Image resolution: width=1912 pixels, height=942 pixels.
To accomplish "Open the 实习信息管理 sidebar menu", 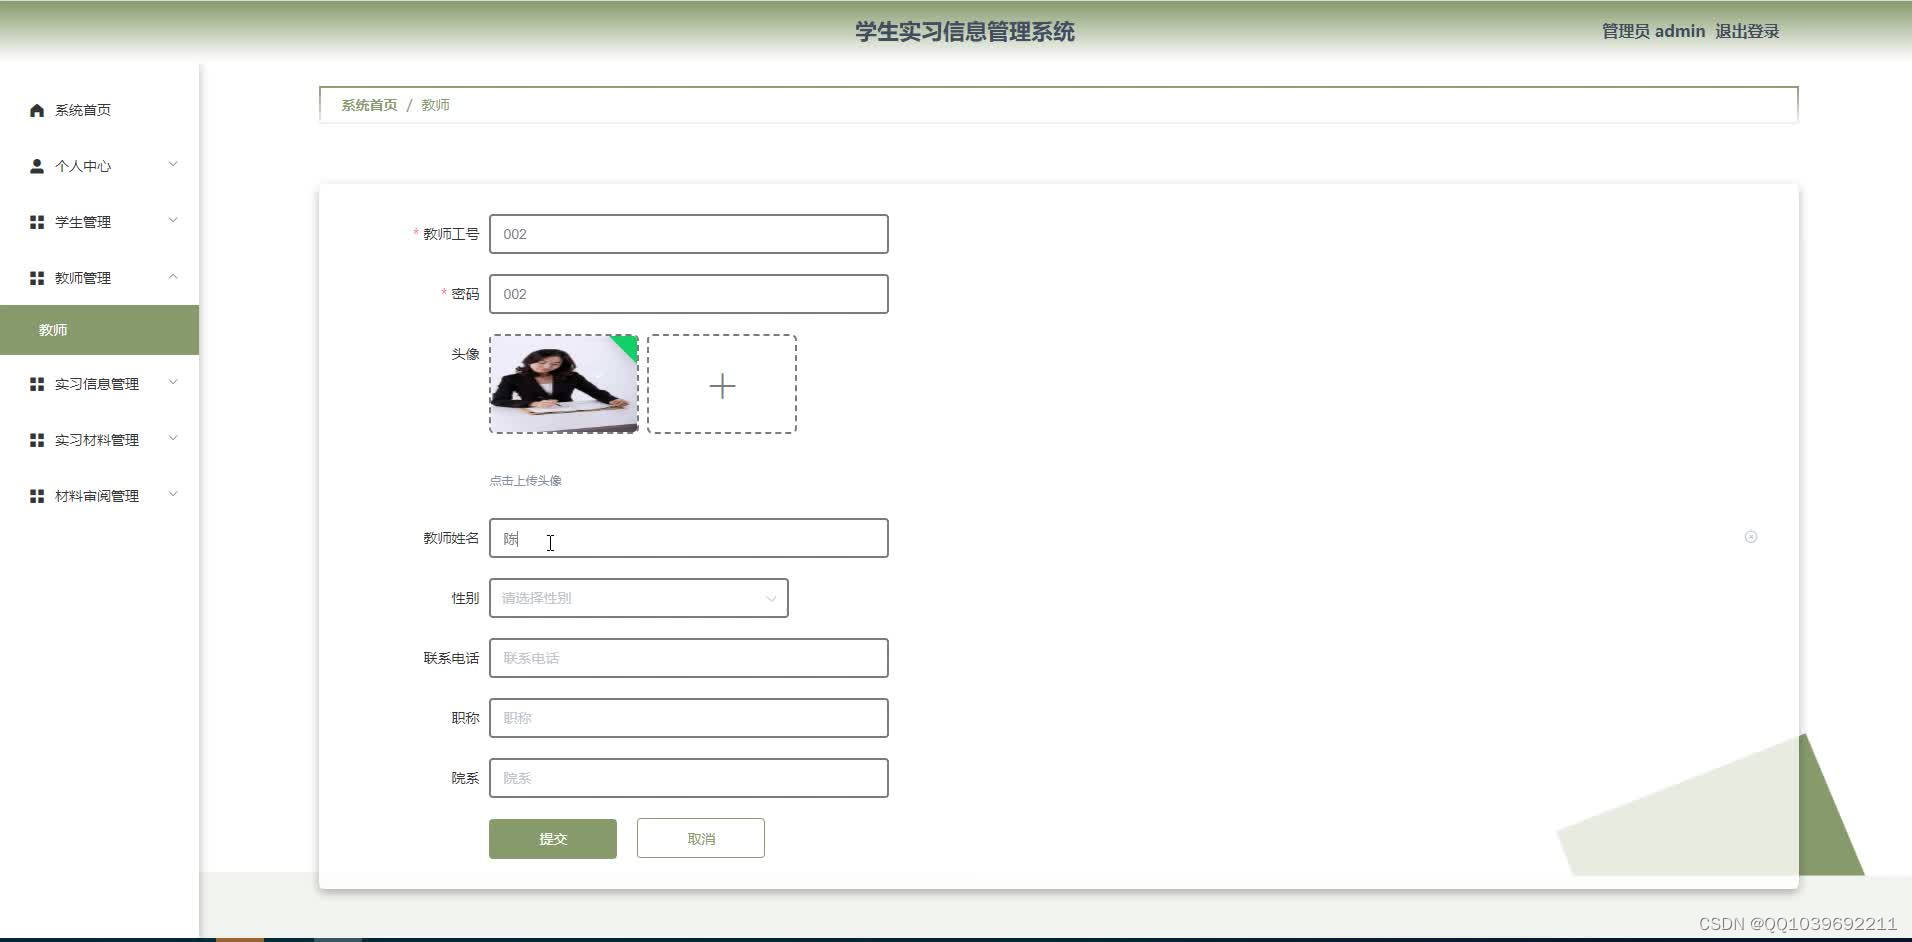I will (100, 384).
